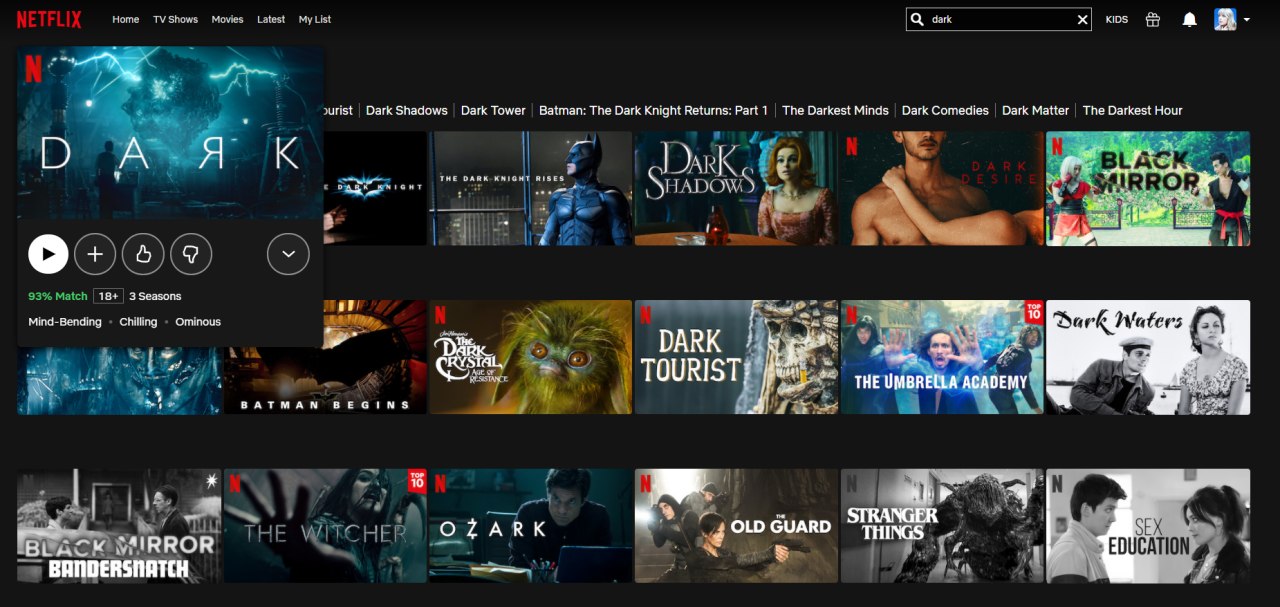1280x607 pixels.
Task: Open The Dark Crystal thumbnail
Action: coord(530,357)
